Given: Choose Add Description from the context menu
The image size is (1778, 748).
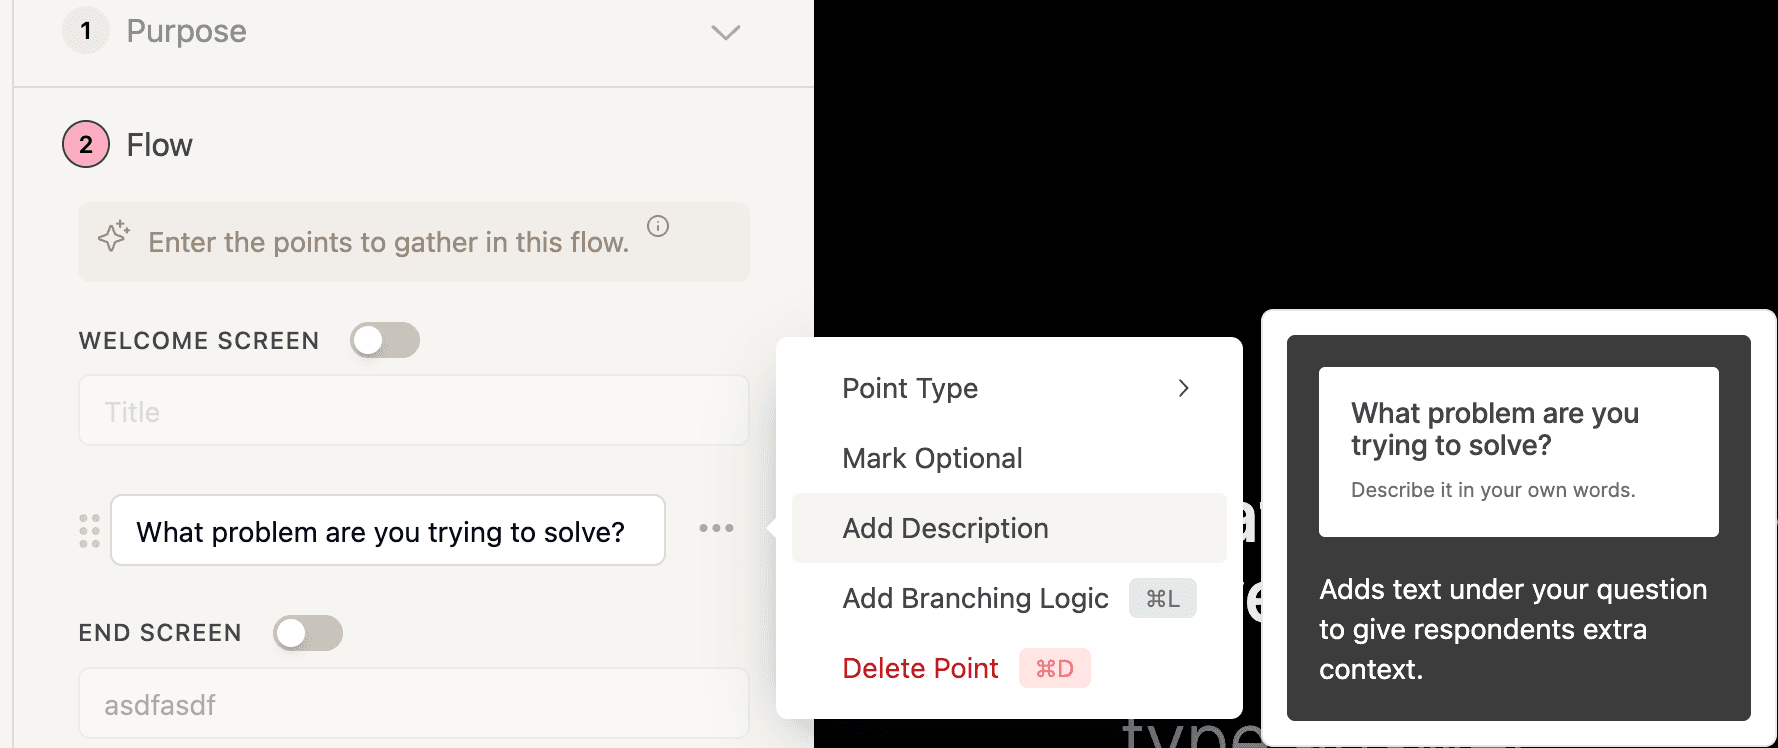Looking at the screenshot, I should [x=945, y=528].
